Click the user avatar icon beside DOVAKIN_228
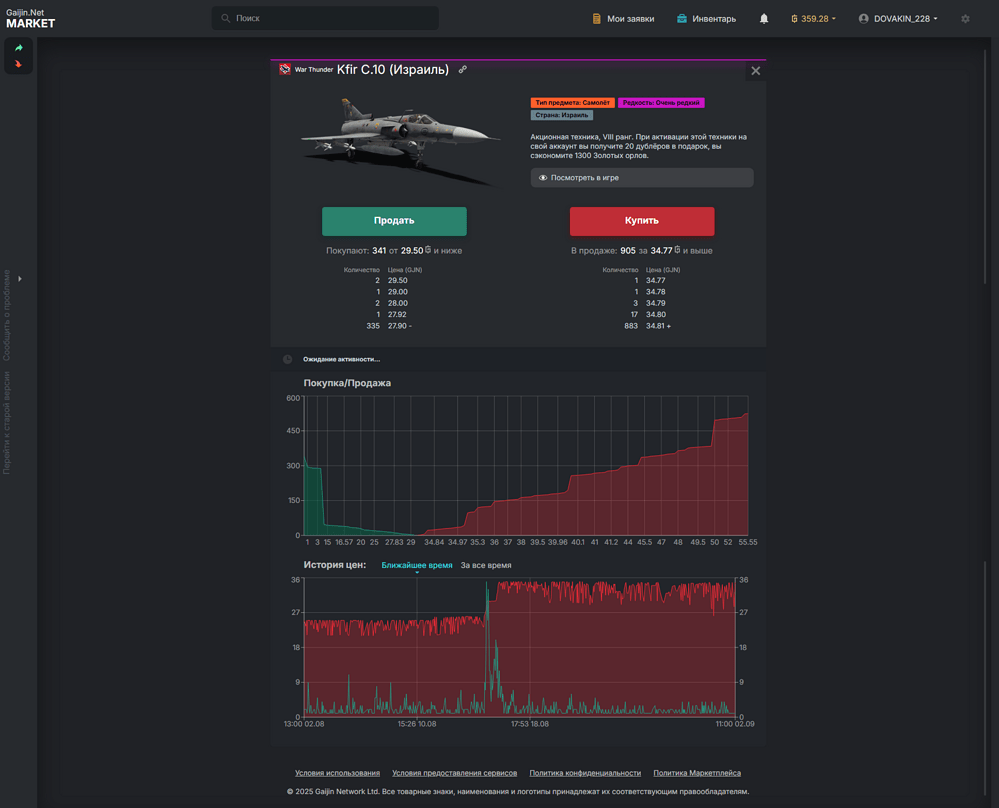The image size is (999, 808). tap(863, 18)
